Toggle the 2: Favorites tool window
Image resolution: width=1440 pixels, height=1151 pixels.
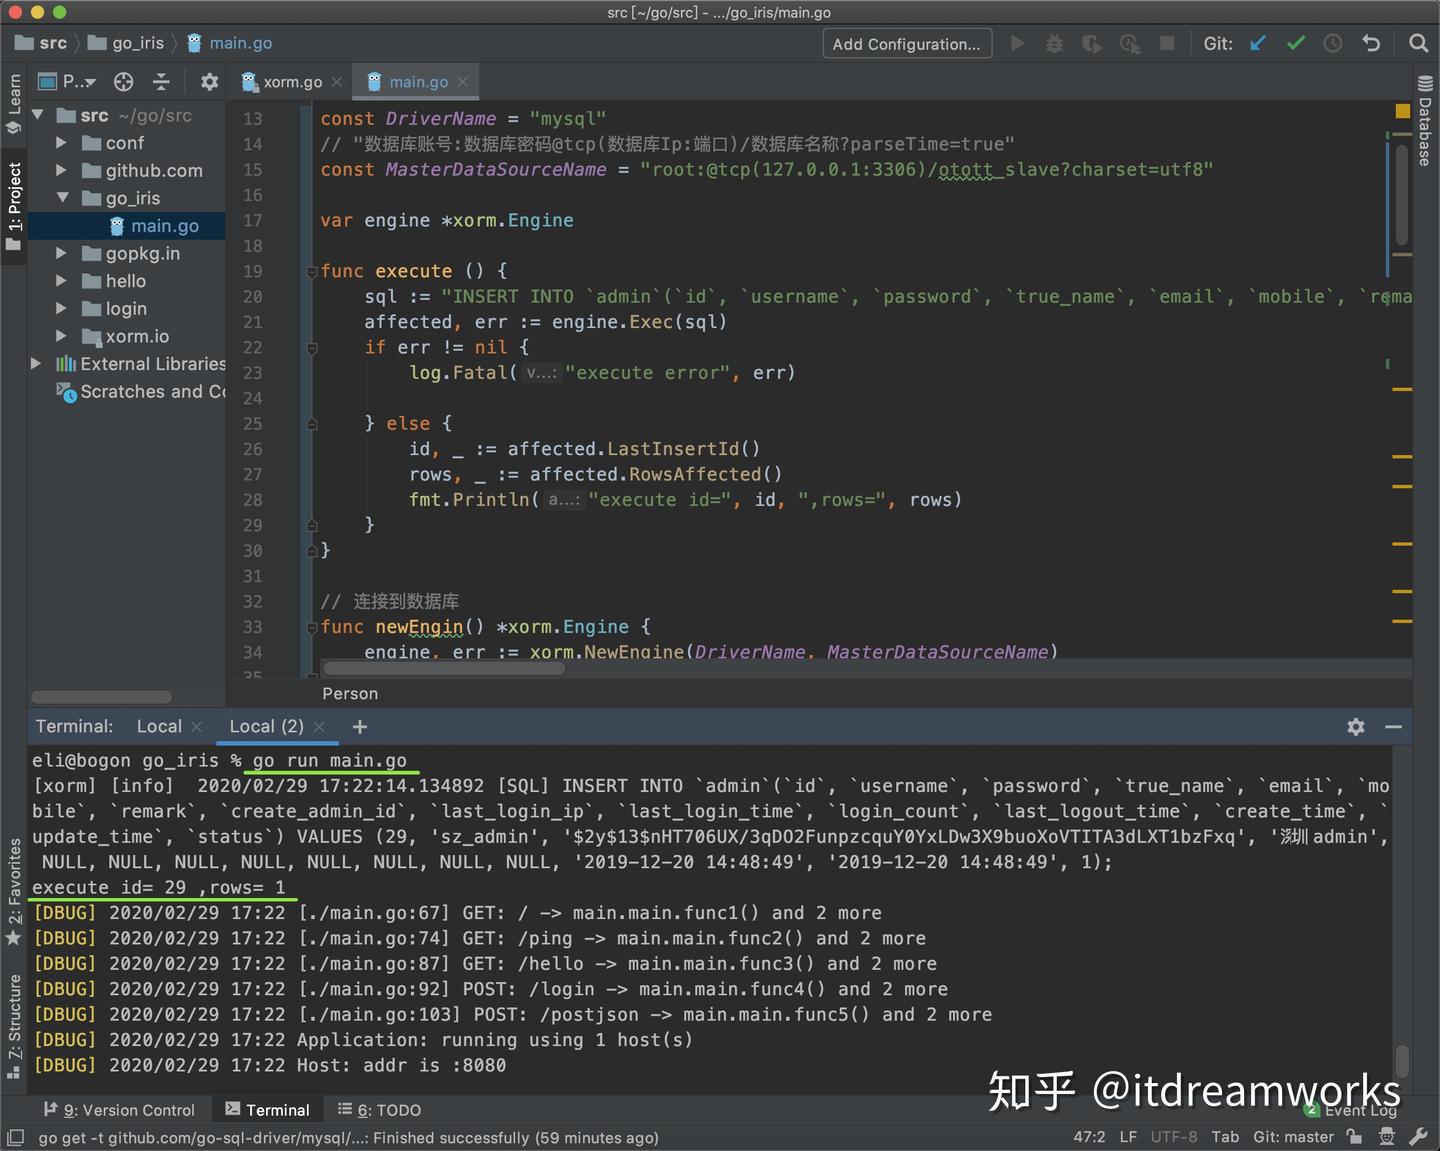14,892
